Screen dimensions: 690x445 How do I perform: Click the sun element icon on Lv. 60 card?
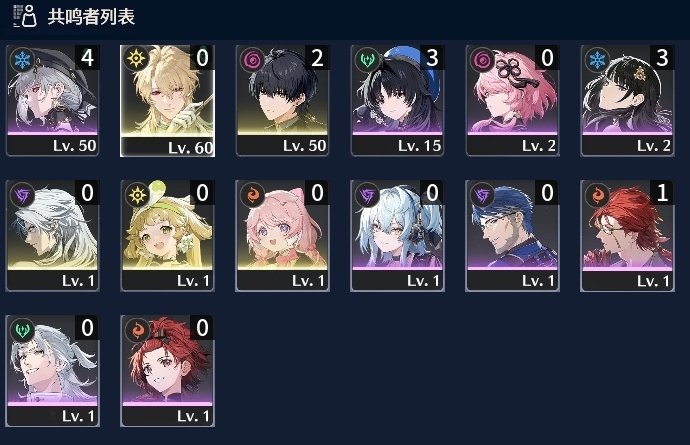pos(136,59)
